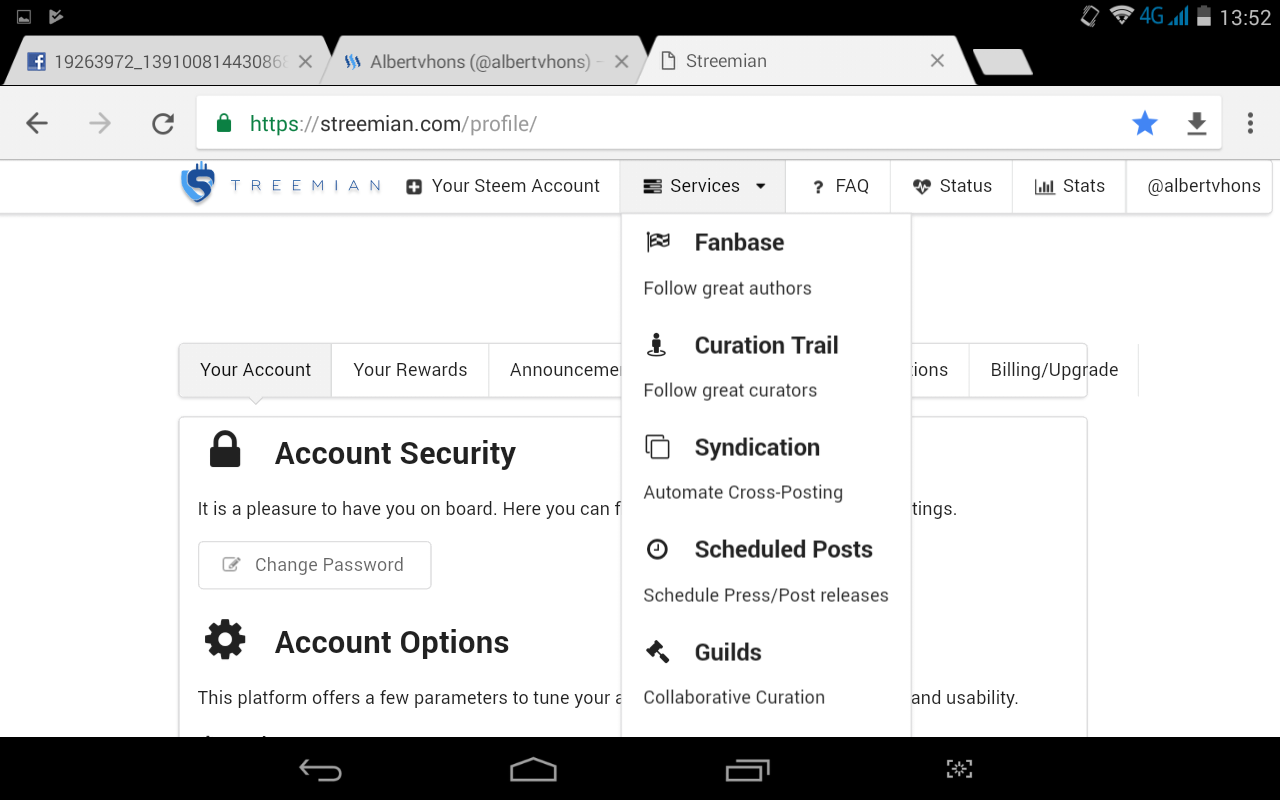Click the Fanbase flag icon
This screenshot has width=1280, height=800.
(658, 241)
